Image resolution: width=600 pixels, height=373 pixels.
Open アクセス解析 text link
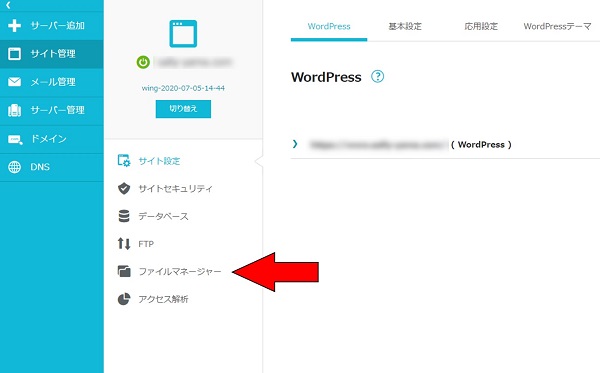pos(163,299)
